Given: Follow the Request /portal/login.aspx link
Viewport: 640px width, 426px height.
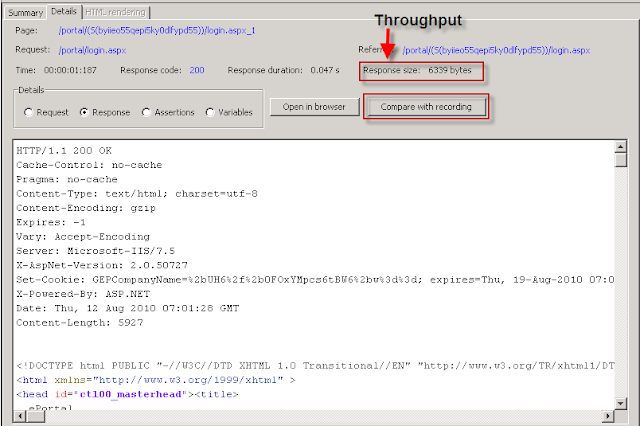Looking at the screenshot, I should (x=92, y=50).
